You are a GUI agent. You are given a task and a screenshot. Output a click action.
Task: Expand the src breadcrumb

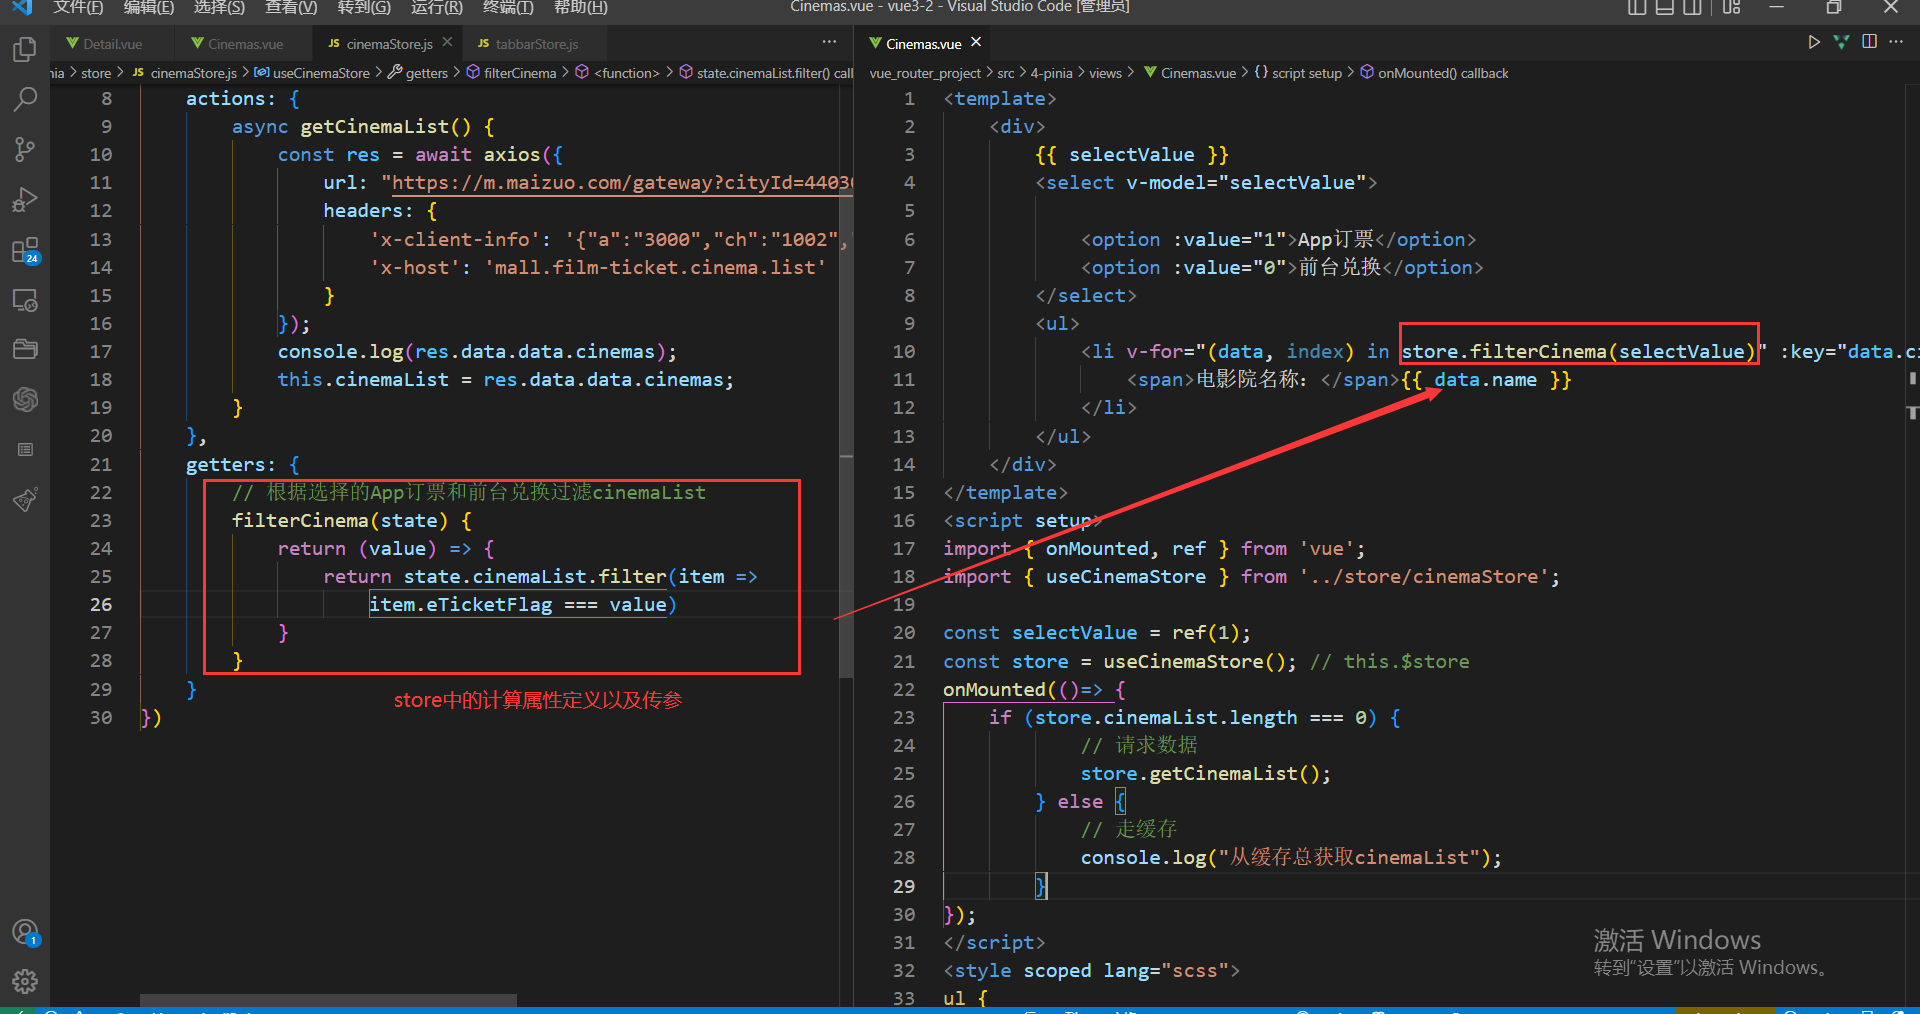[1006, 73]
